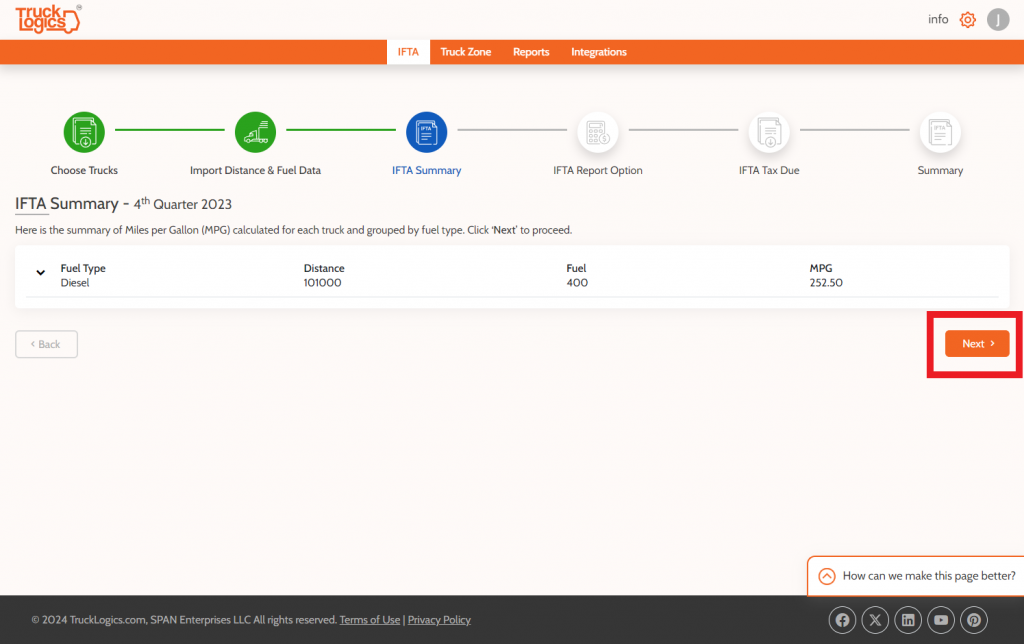Expand the Diesel fuel type row
The image size is (1024, 644).
click(x=40, y=272)
